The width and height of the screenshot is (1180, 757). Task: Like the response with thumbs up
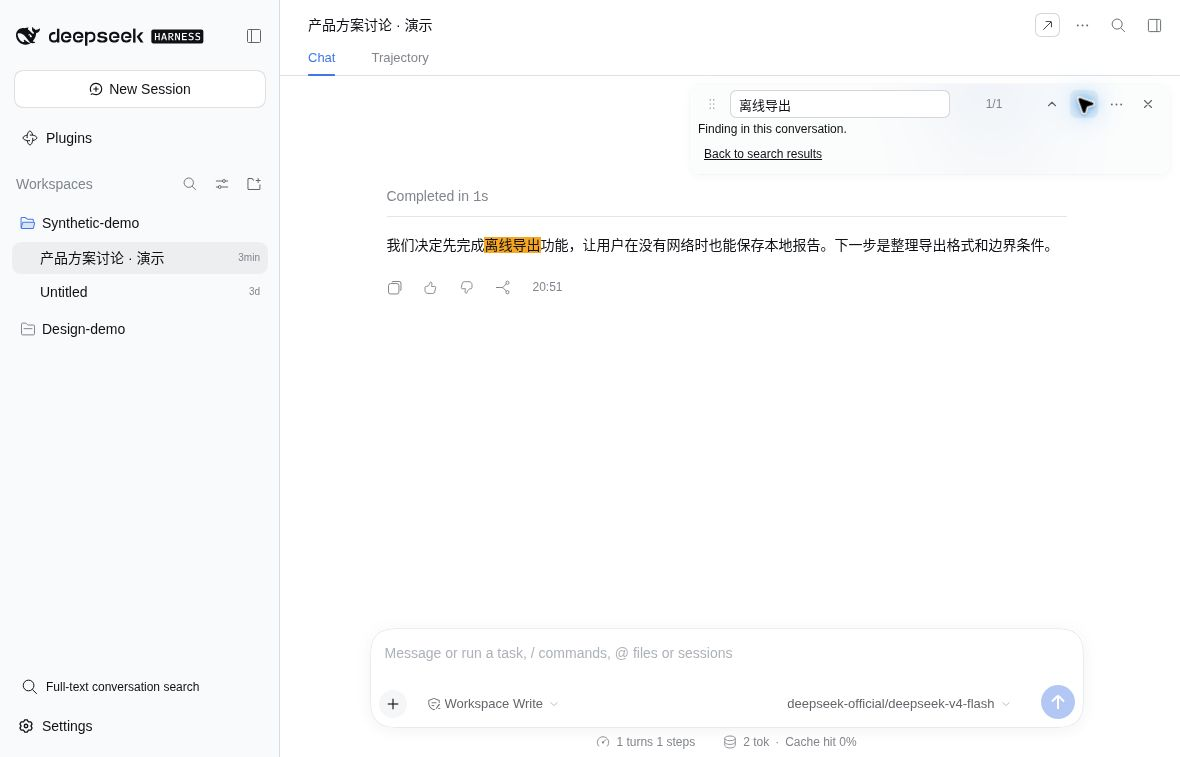click(430, 287)
